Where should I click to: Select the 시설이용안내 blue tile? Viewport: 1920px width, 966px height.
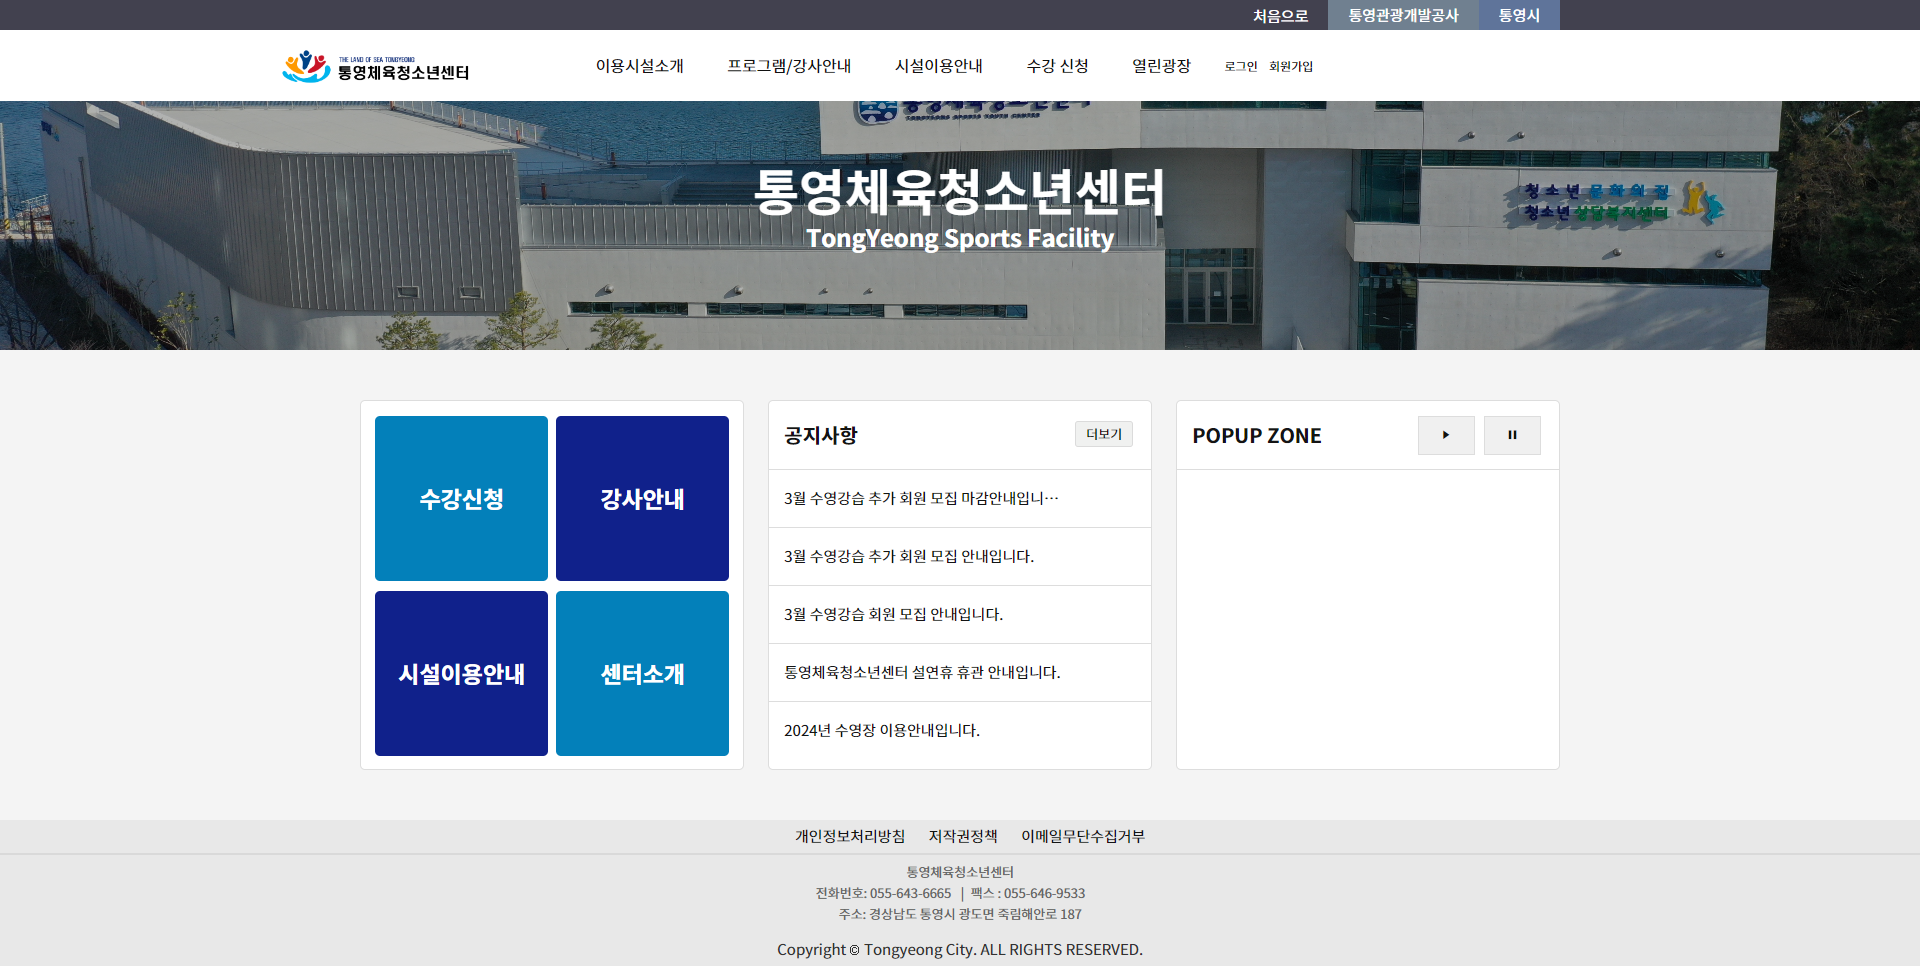[461, 673]
